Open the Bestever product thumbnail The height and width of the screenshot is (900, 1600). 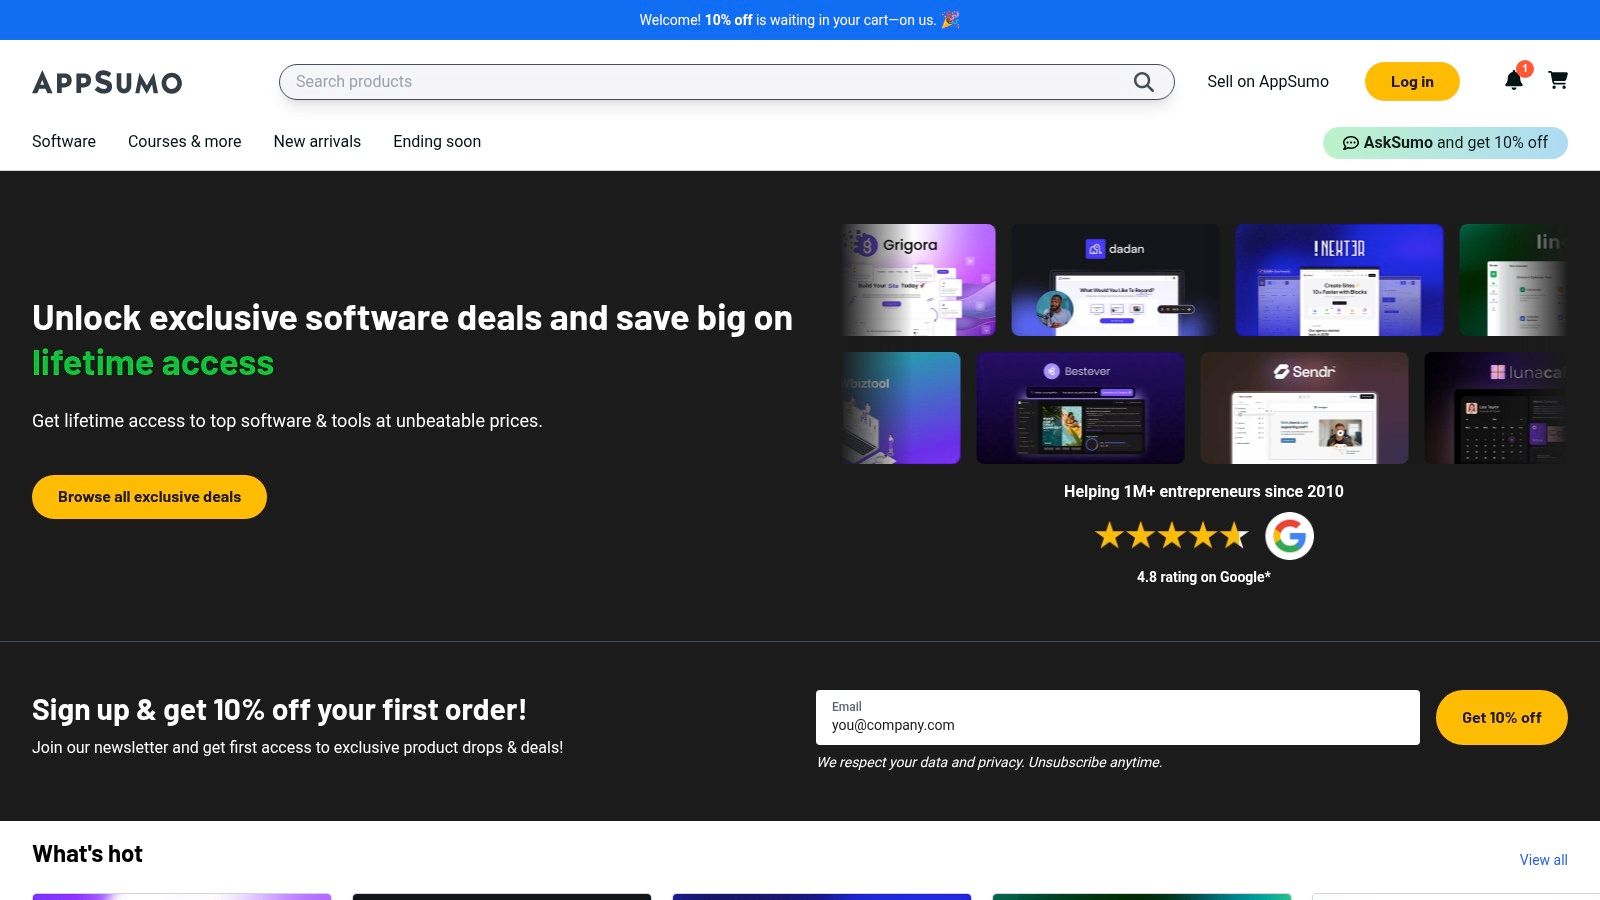[1080, 408]
